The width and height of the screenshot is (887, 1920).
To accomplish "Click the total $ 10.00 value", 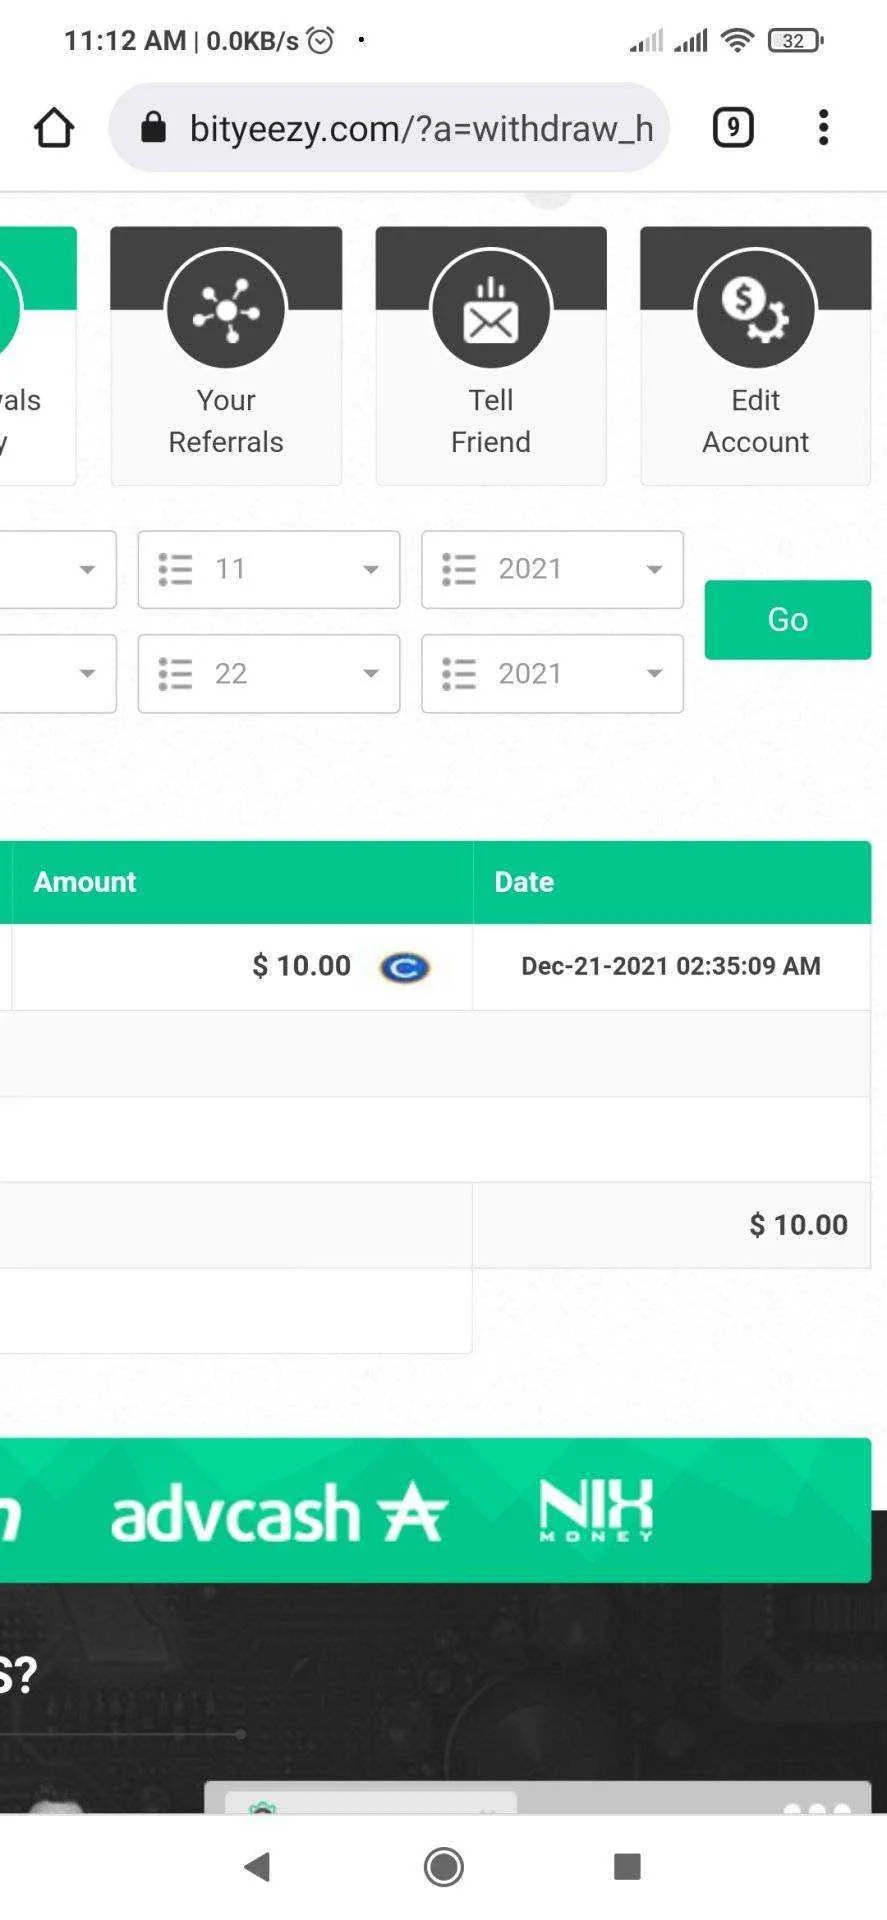I will 799,1224.
